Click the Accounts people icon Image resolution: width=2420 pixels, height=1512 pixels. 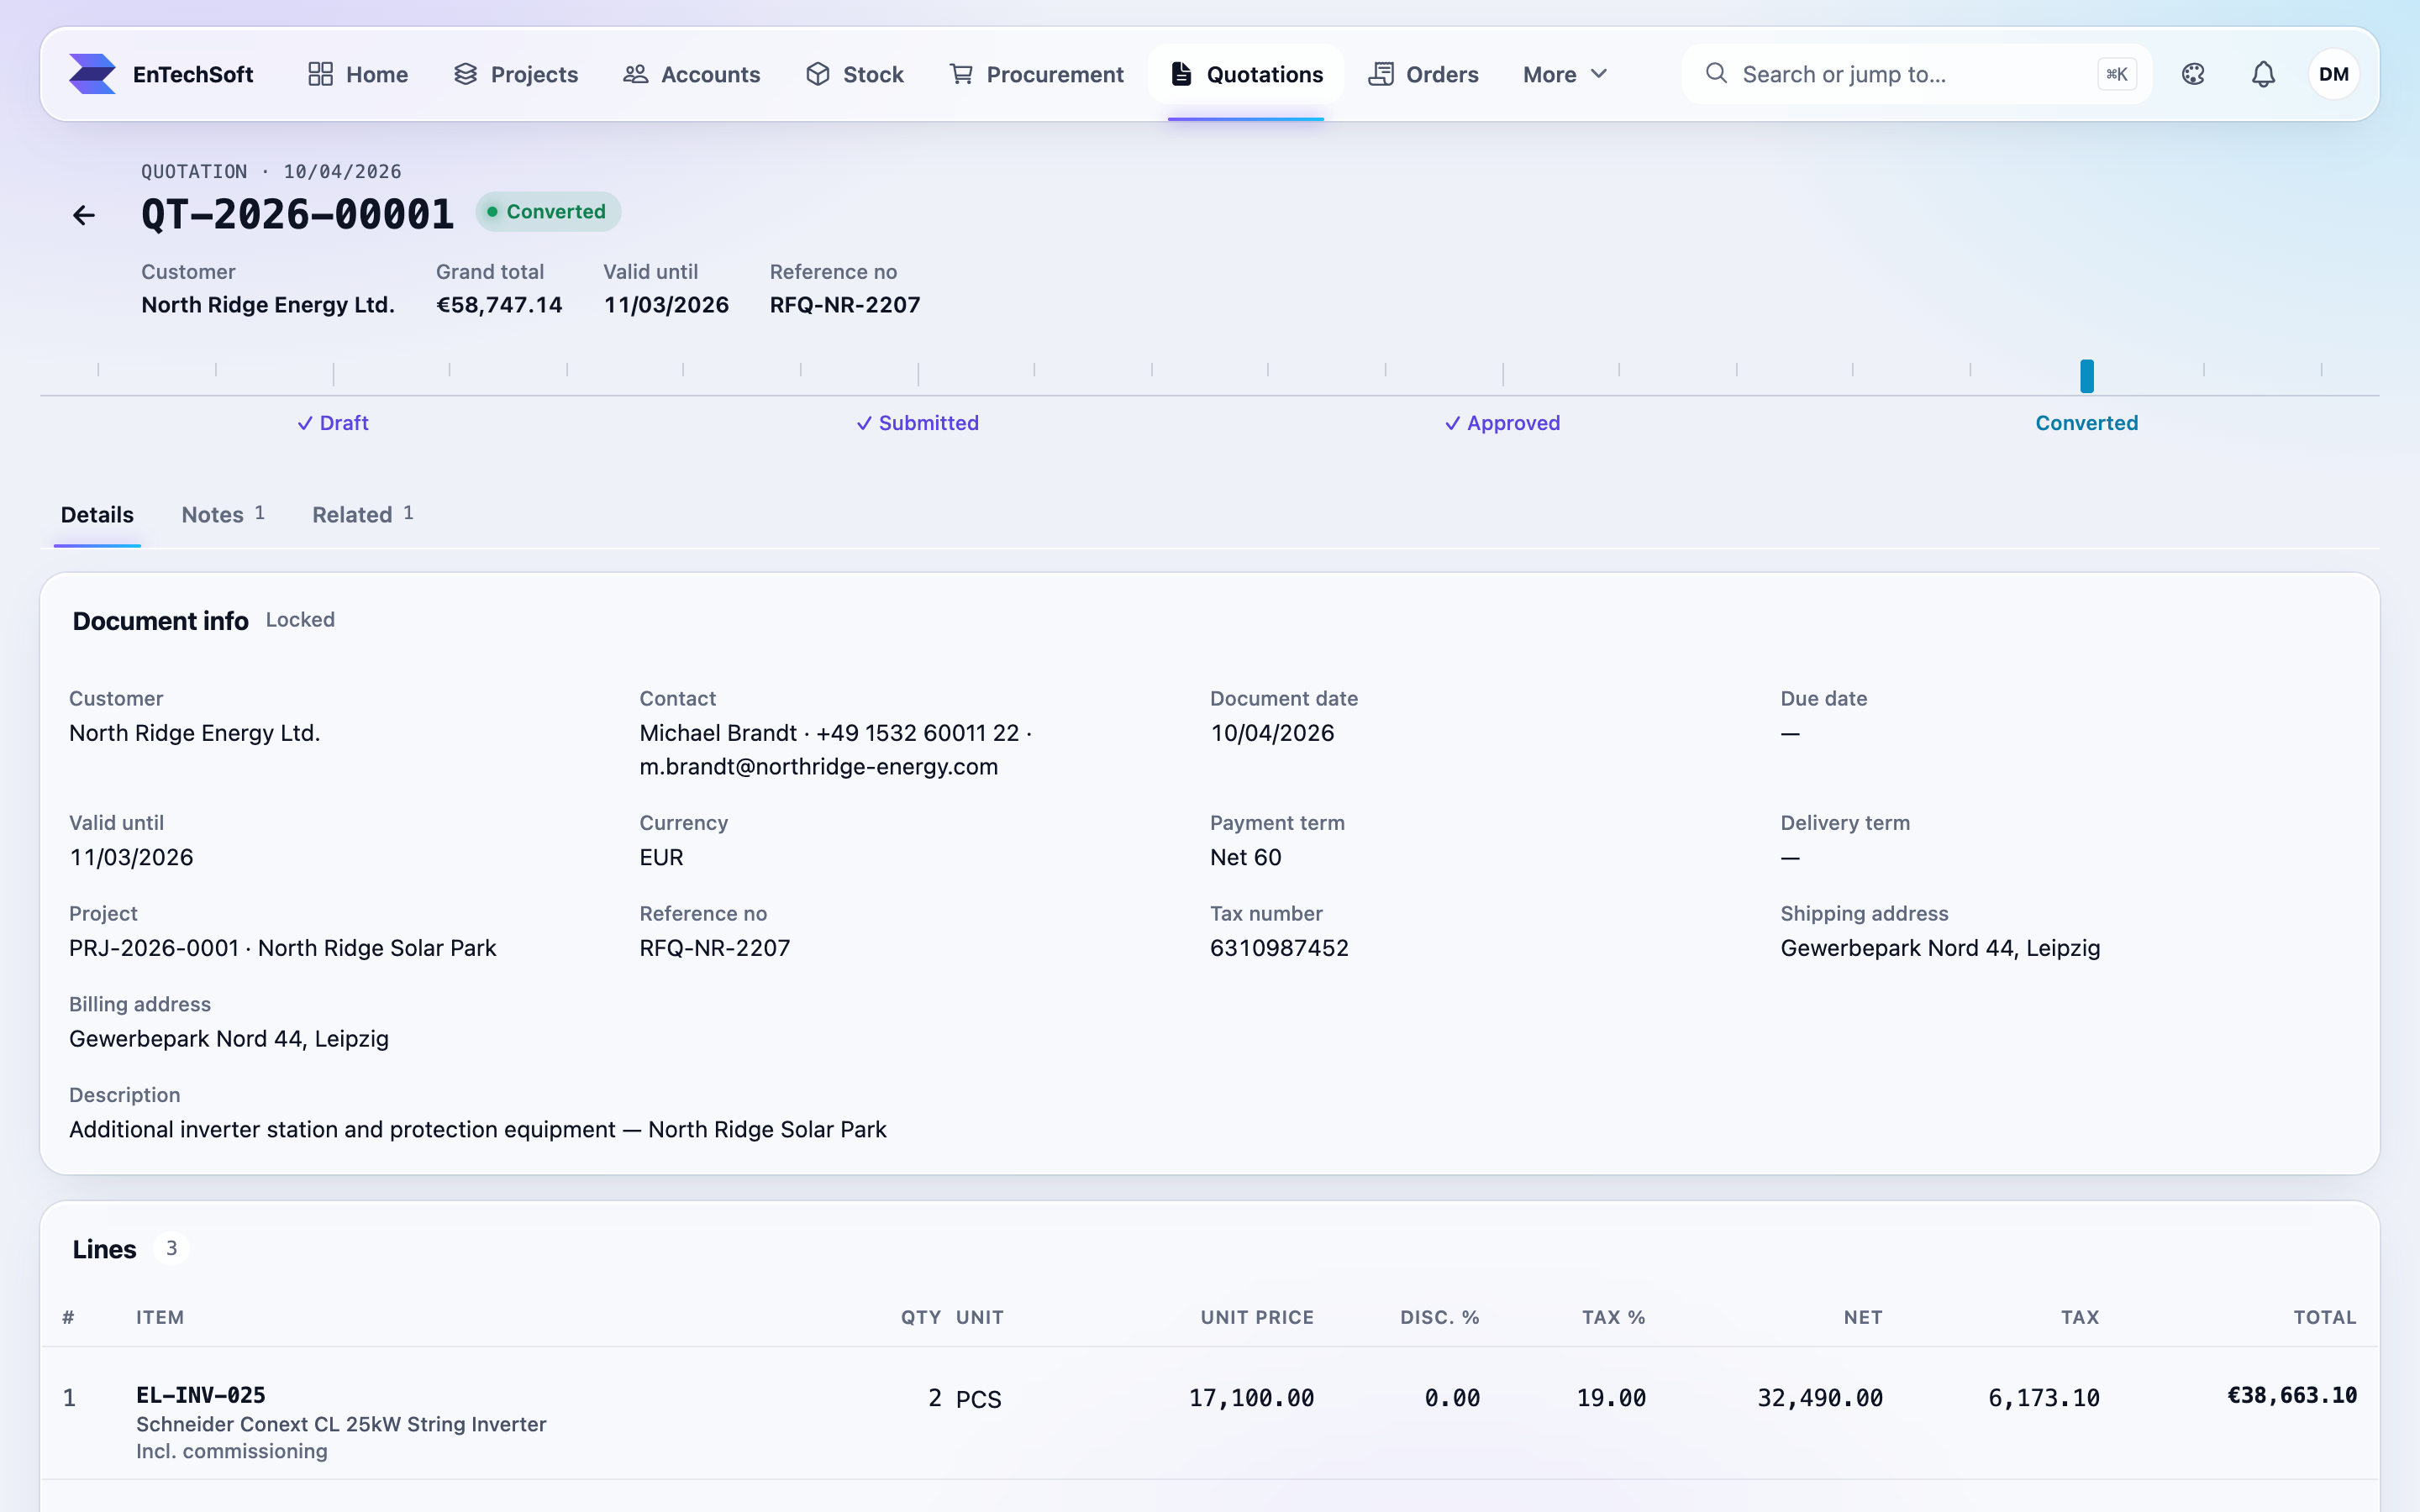(x=635, y=74)
